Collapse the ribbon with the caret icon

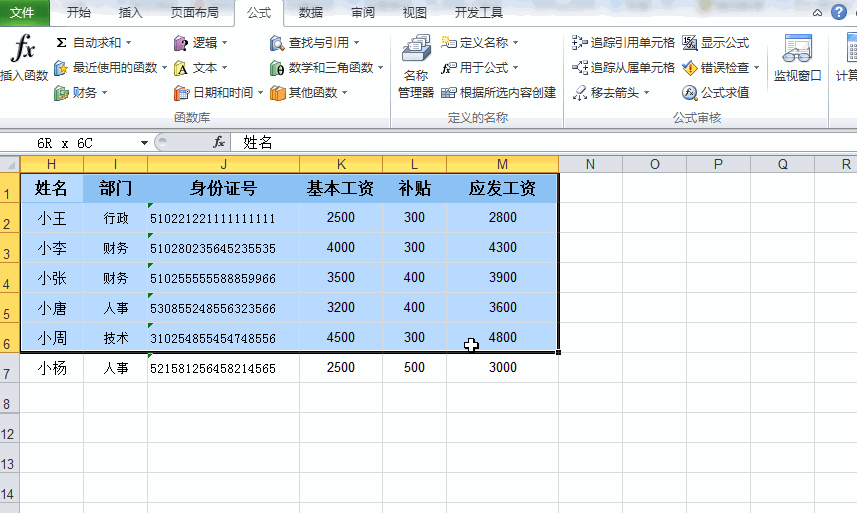[x=817, y=13]
